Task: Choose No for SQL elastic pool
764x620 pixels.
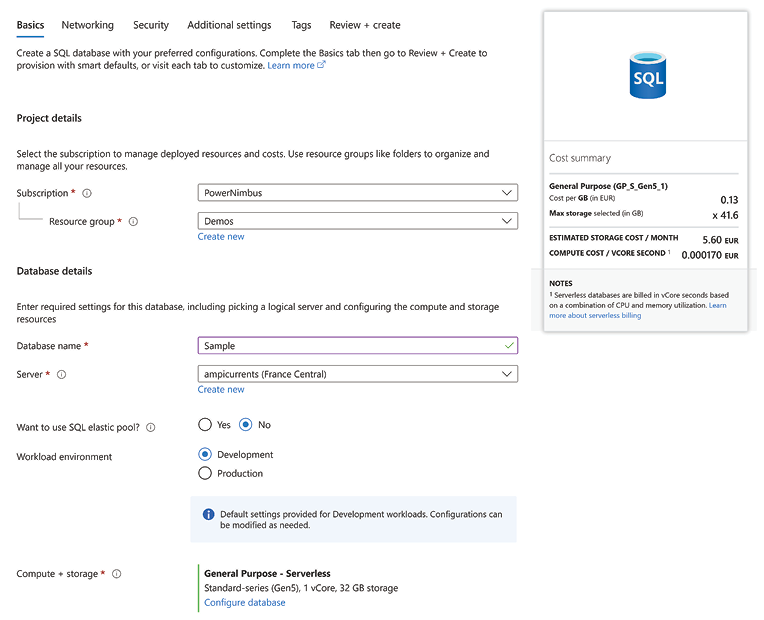Action: pyautogui.click(x=246, y=425)
